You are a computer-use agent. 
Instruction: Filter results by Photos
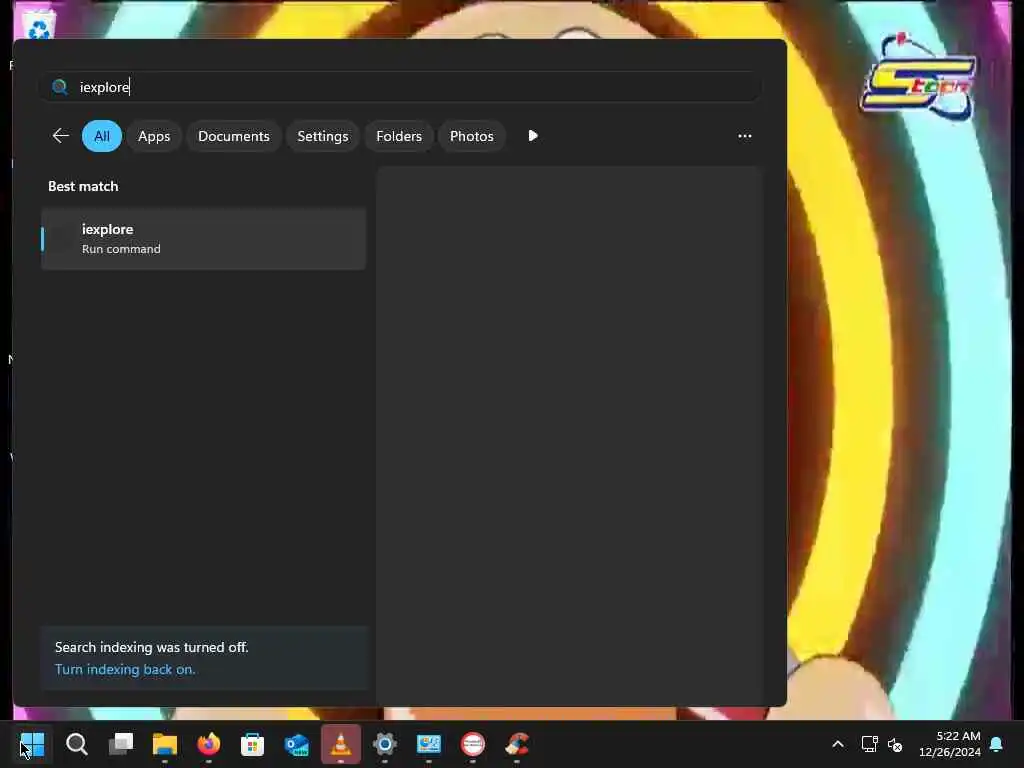pos(472,136)
